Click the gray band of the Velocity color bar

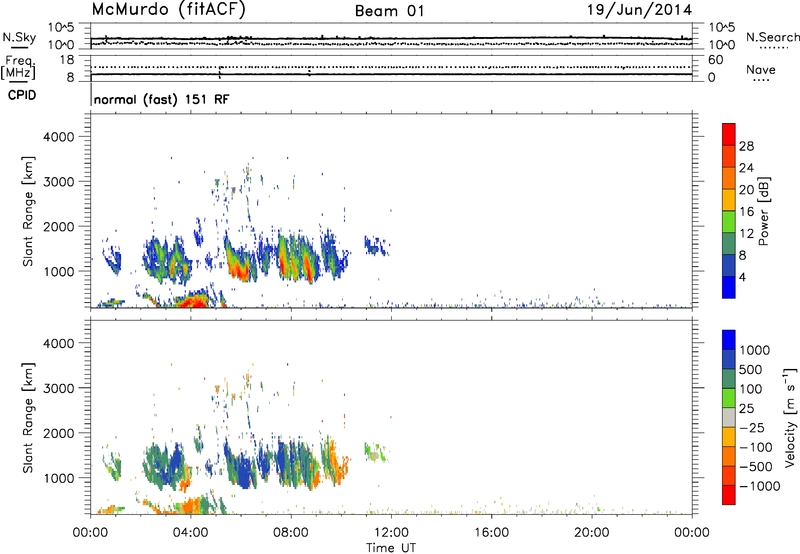[729, 418]
